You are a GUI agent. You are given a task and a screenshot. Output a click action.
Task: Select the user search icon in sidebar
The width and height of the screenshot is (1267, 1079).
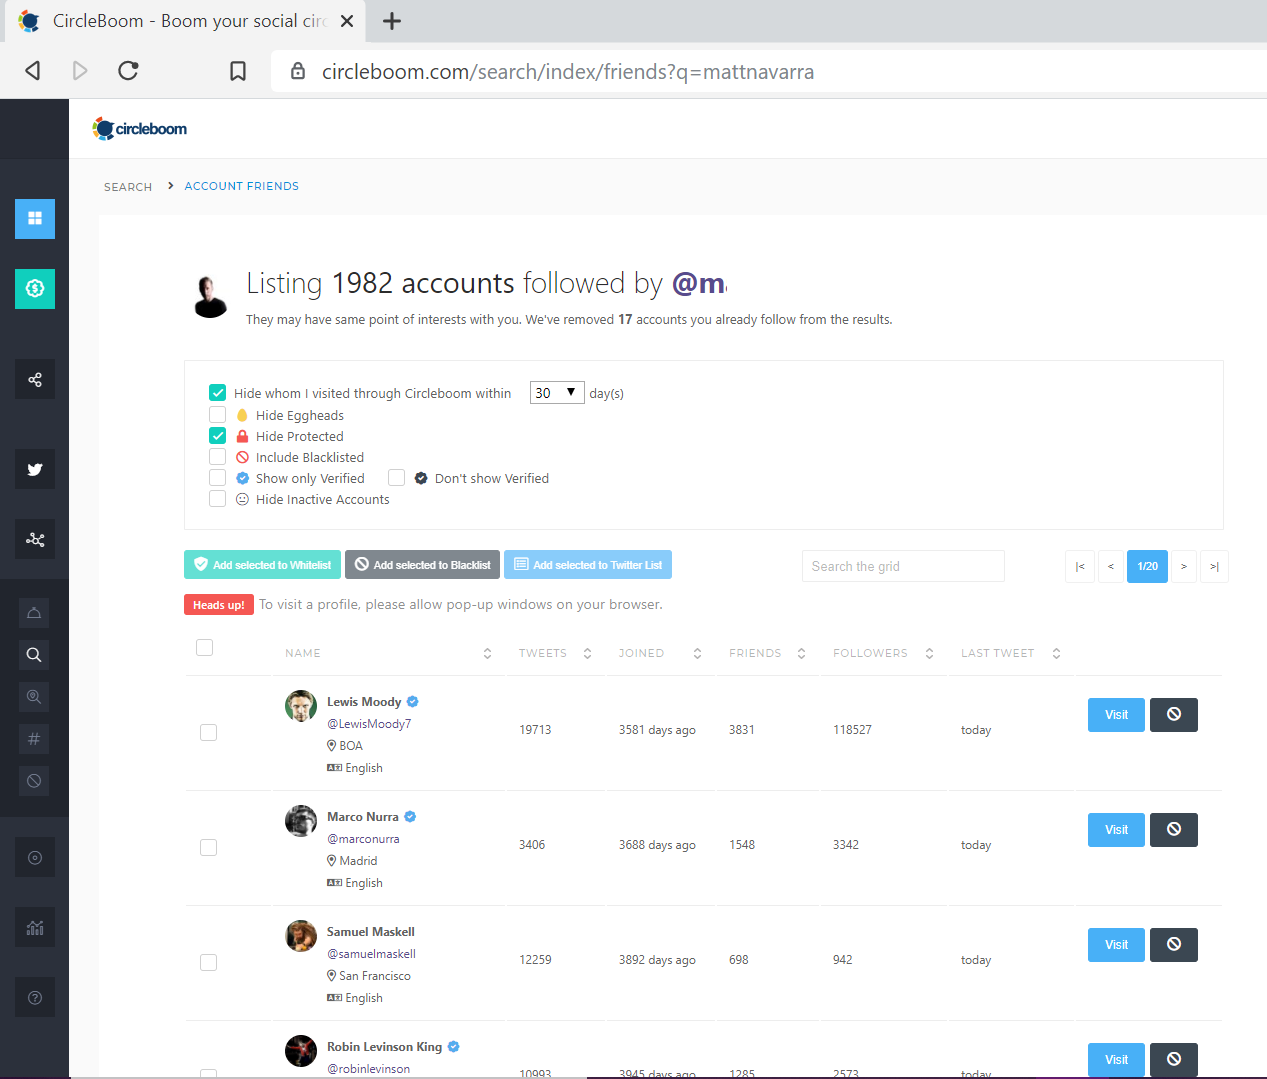pyautogui.click(x=34, y=696)
